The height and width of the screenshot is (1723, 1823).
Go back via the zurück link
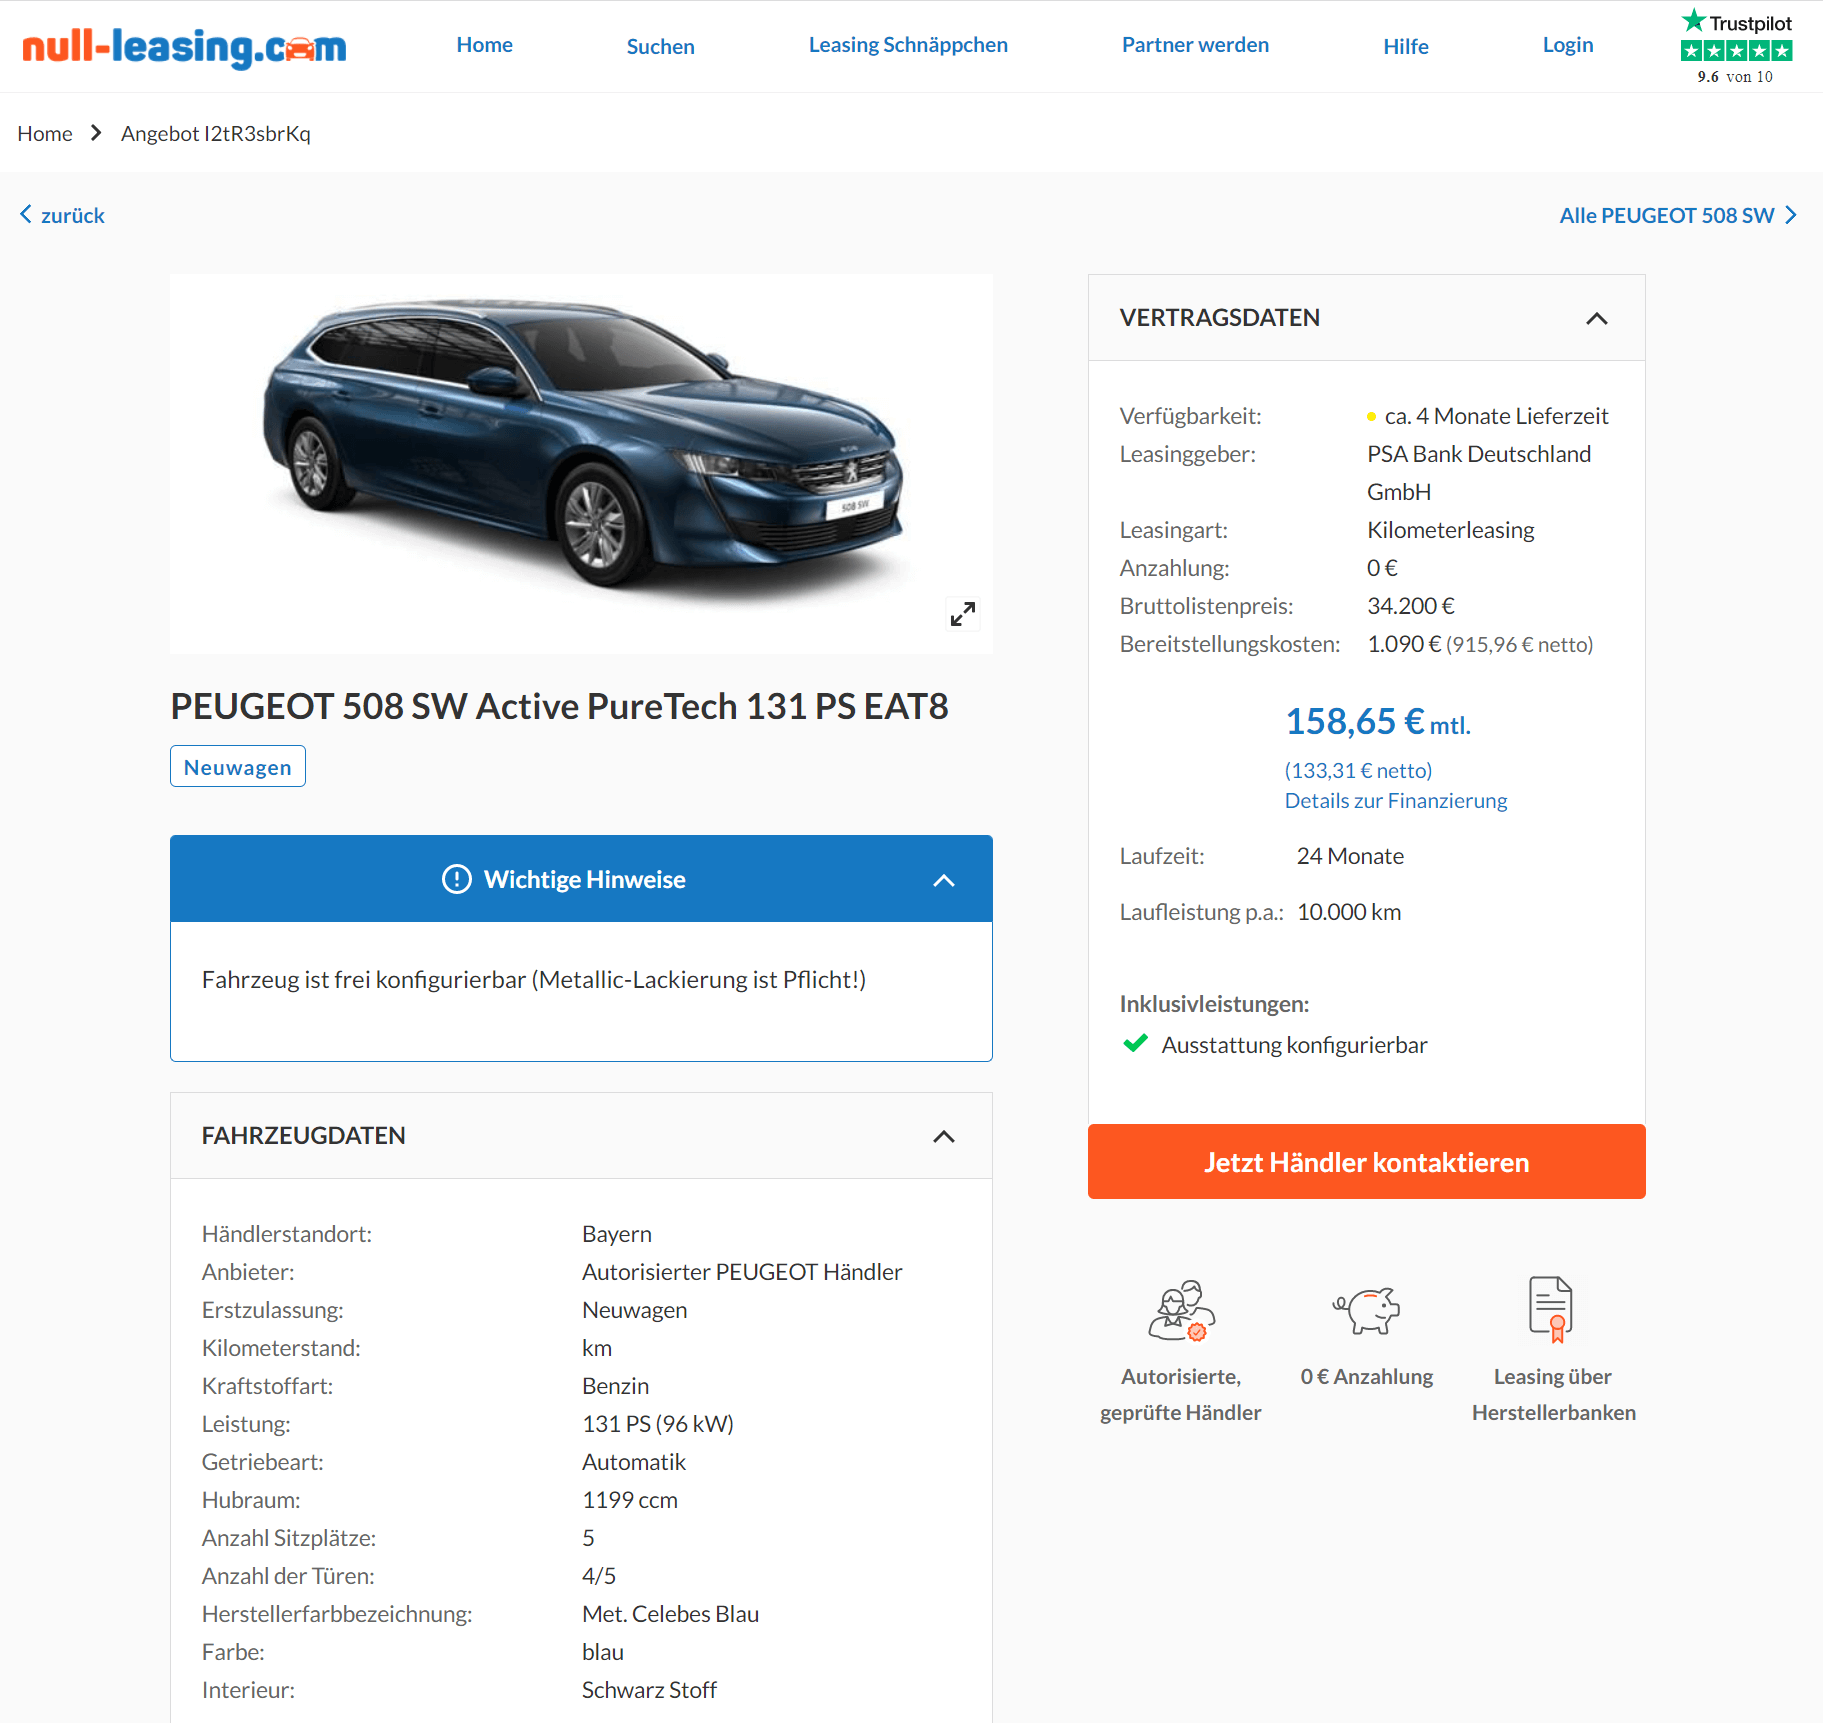62,215
